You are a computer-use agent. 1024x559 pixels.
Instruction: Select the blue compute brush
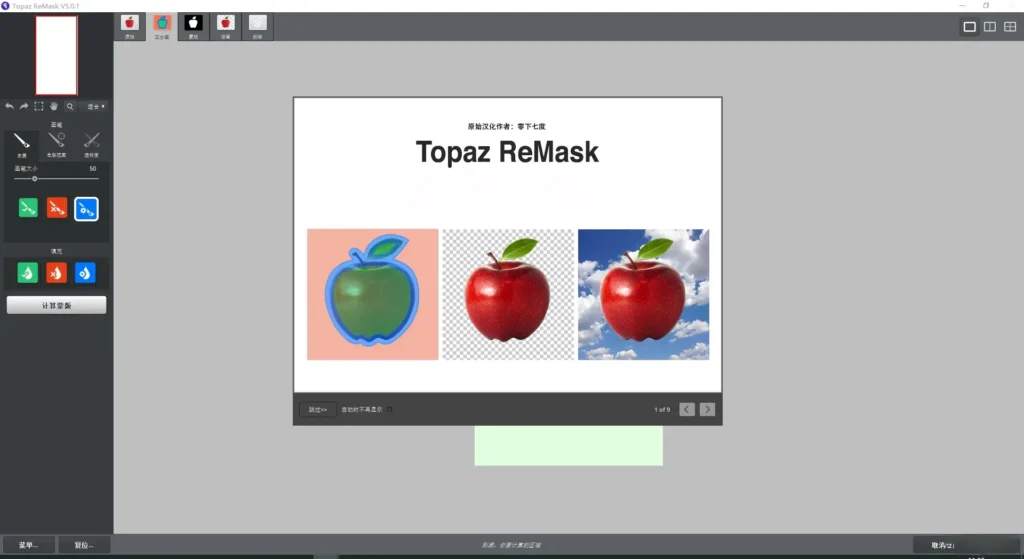coord(86,209)
